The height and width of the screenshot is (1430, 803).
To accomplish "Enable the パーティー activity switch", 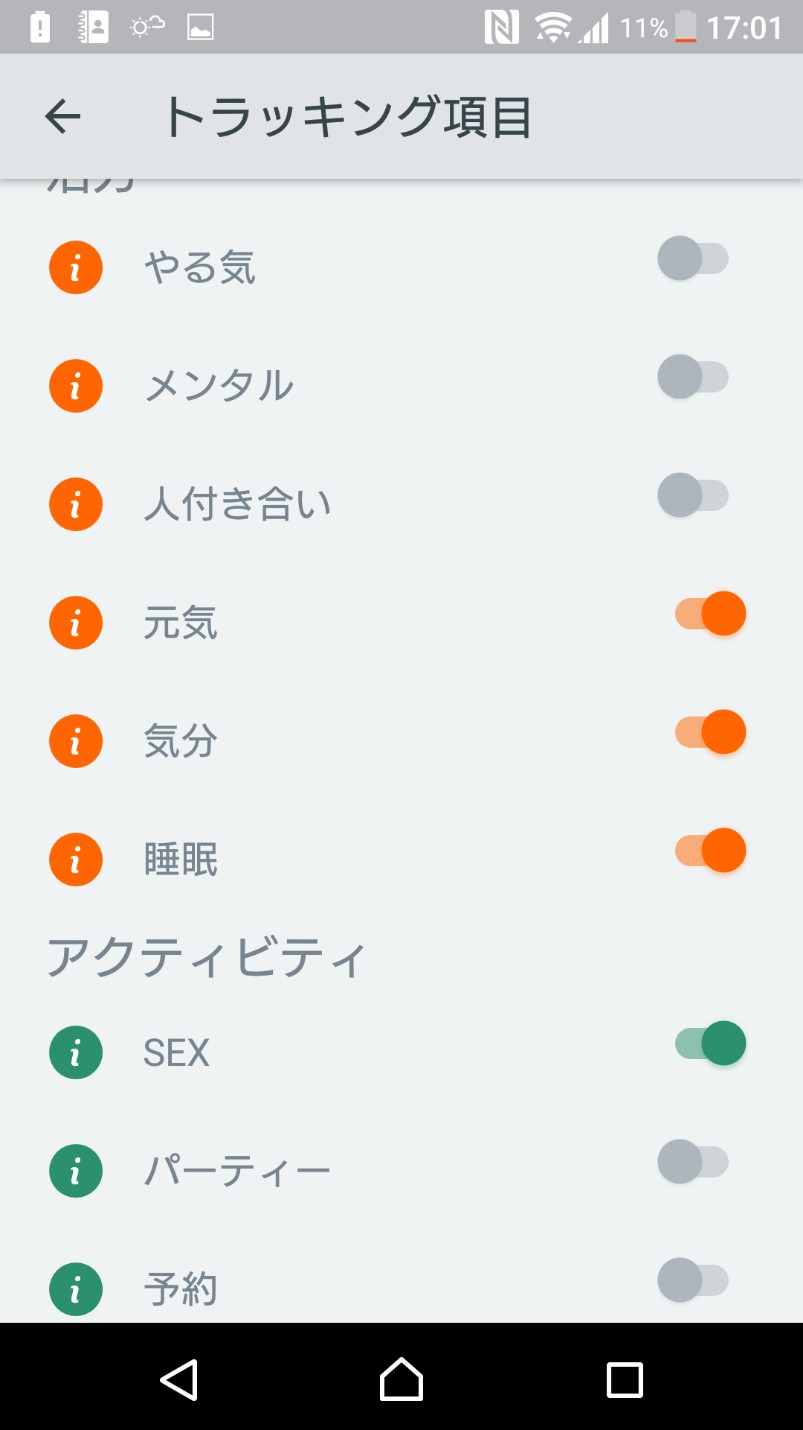I will (x=693, y=1161).
